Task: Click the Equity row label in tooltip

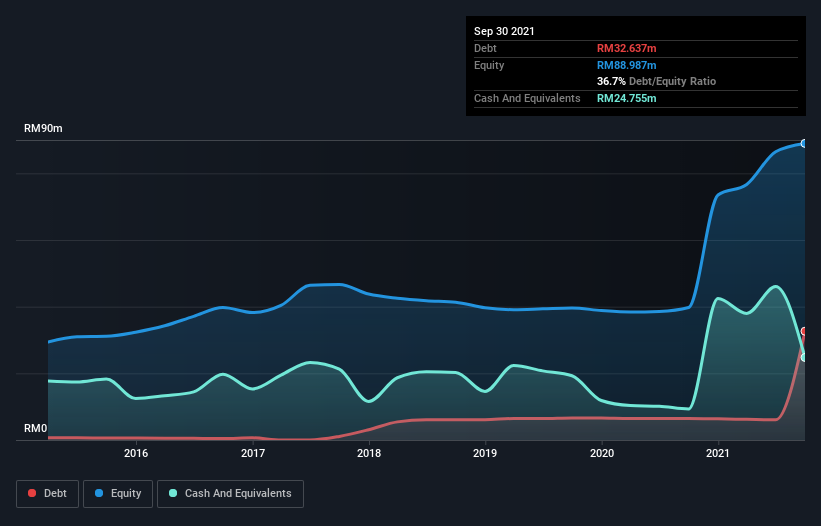Action: (489, 65)
